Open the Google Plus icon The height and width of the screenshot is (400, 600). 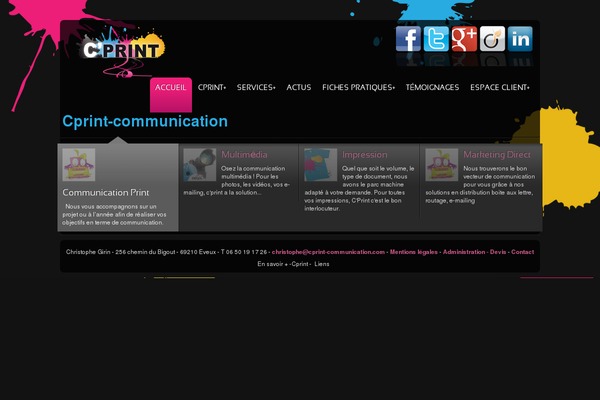point(464,39)
